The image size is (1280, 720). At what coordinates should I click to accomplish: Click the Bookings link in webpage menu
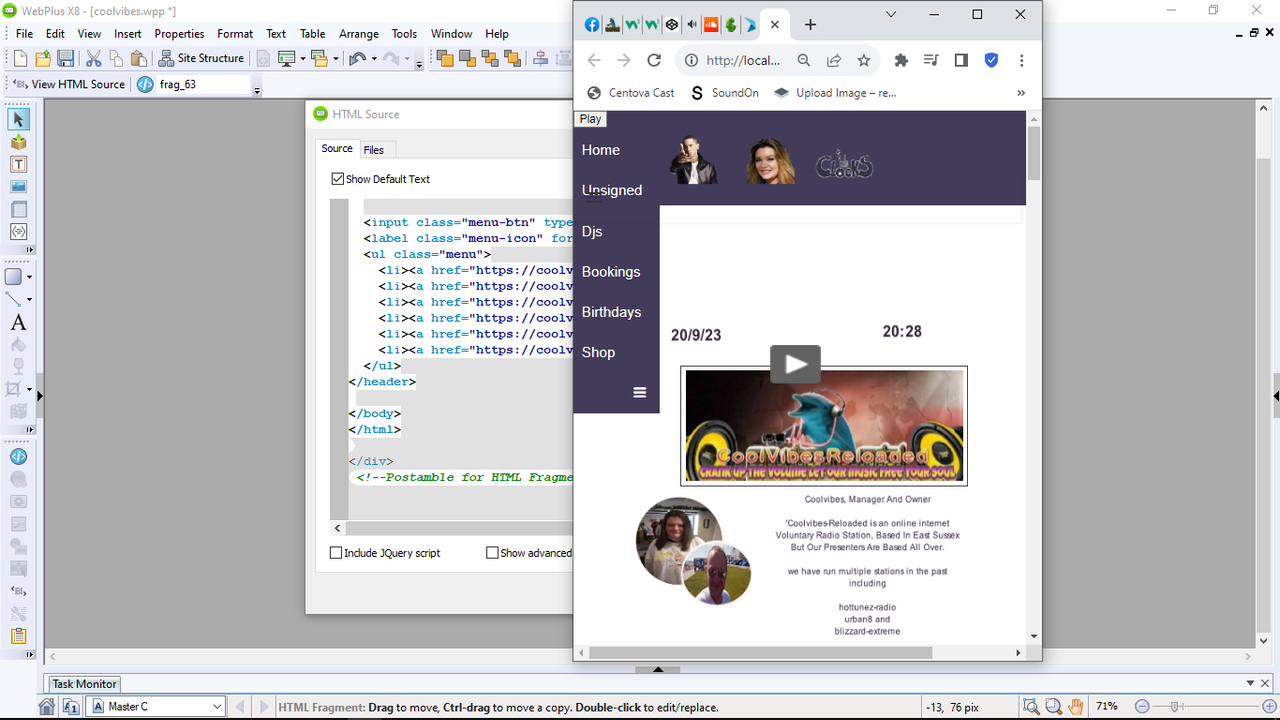pyautogui.click(x=611, y=272)
